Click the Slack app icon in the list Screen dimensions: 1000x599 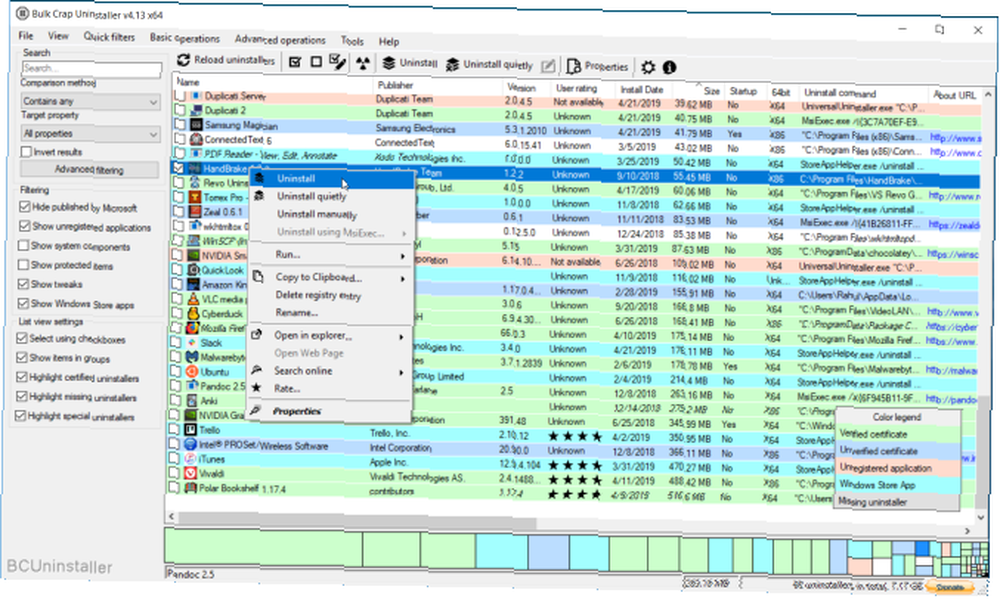(192, 343)
